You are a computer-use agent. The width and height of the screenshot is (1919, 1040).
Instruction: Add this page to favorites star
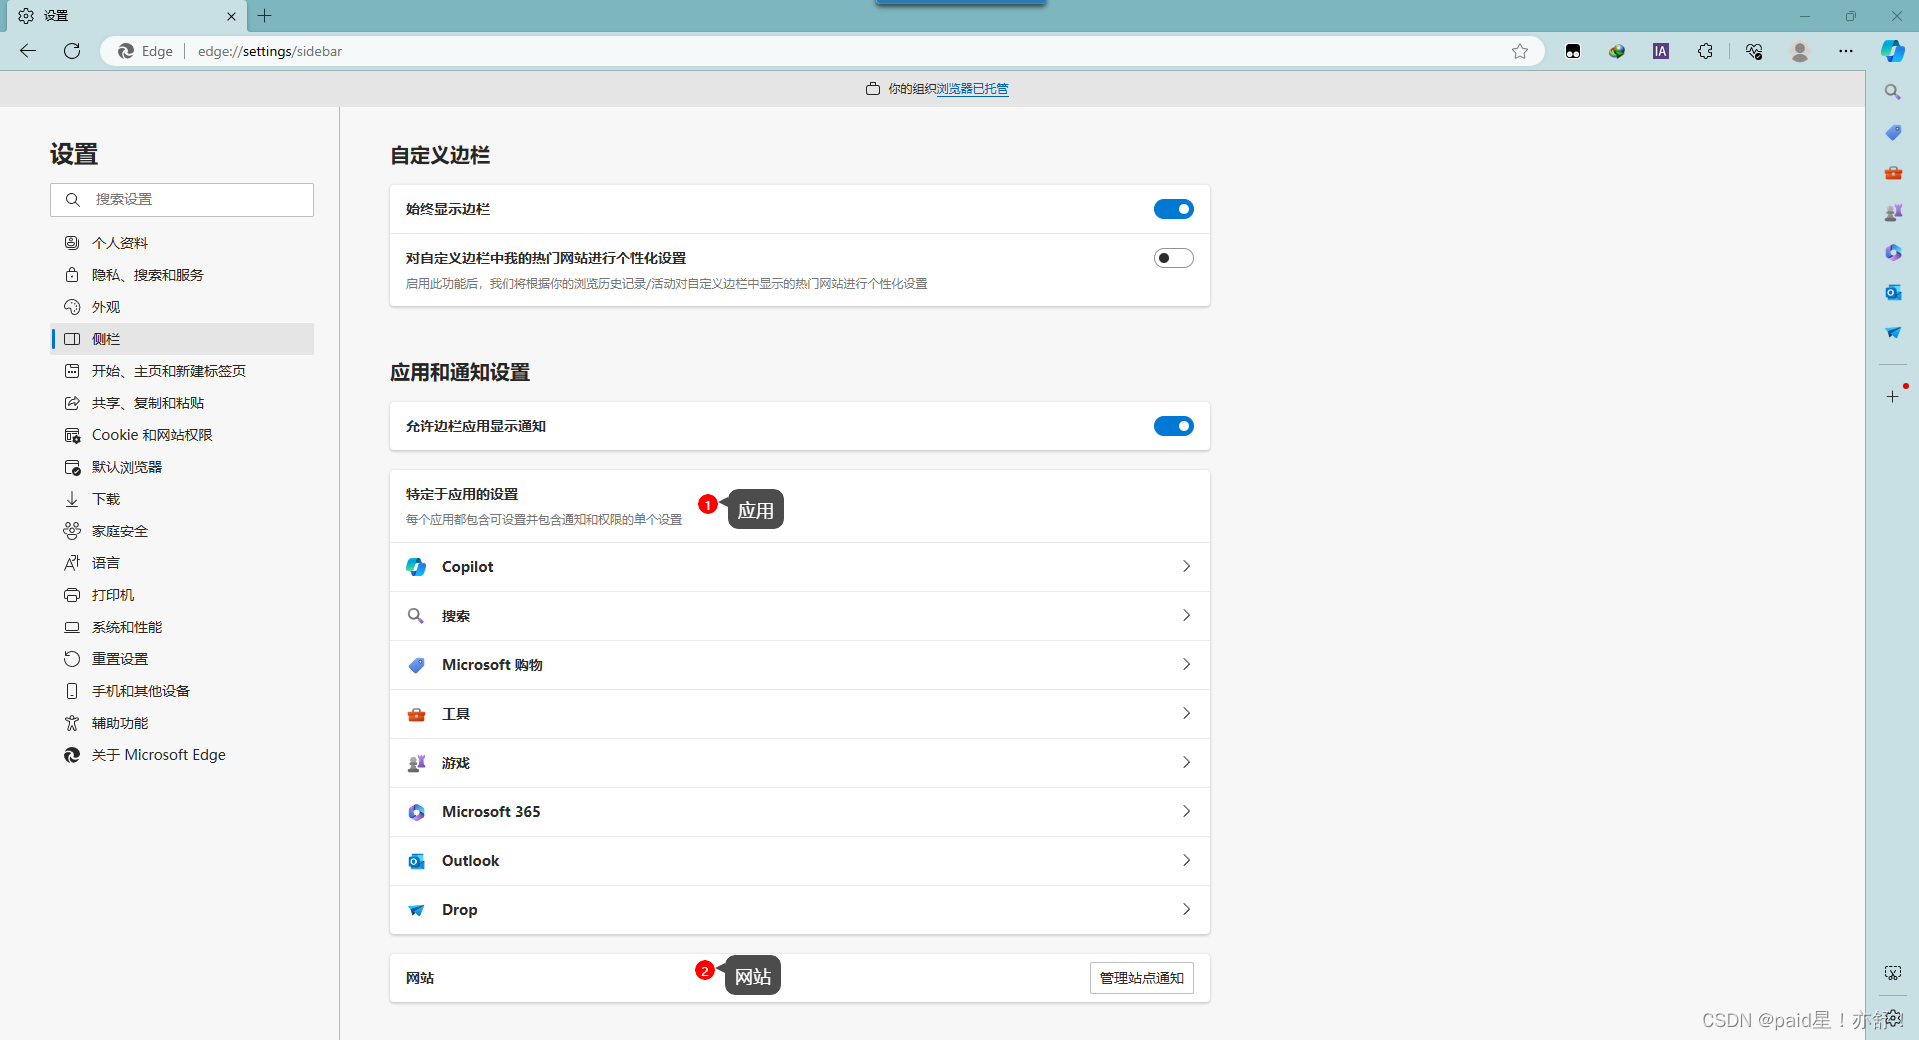tap(1520, 51)
